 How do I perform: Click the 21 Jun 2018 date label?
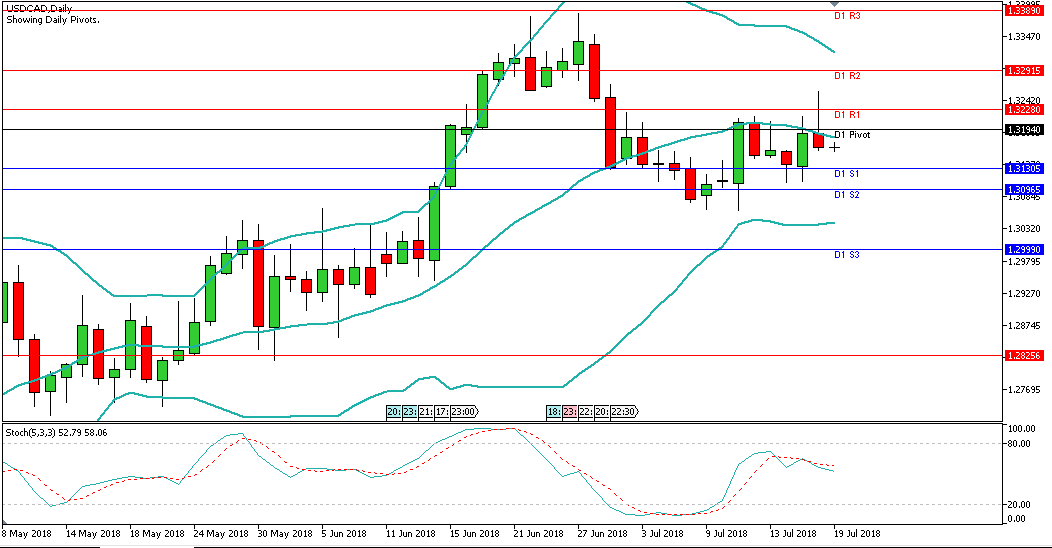click(x=538, y=534)
